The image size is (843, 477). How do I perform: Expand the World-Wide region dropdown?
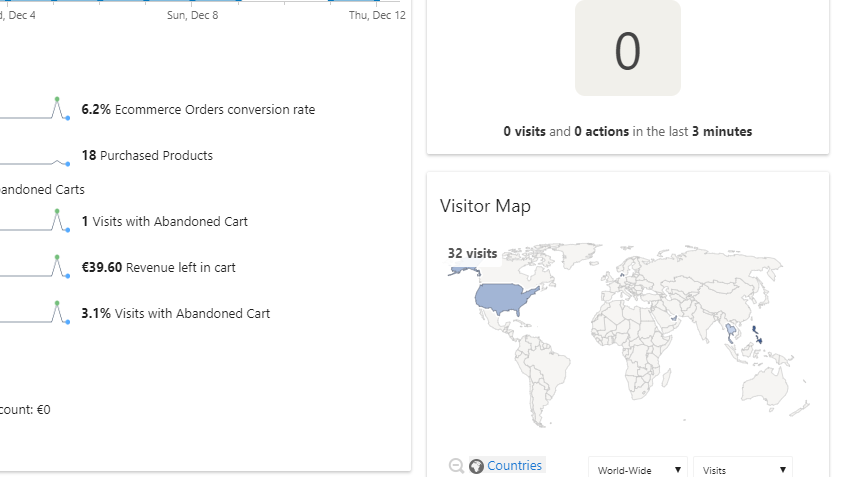(637, 469)
